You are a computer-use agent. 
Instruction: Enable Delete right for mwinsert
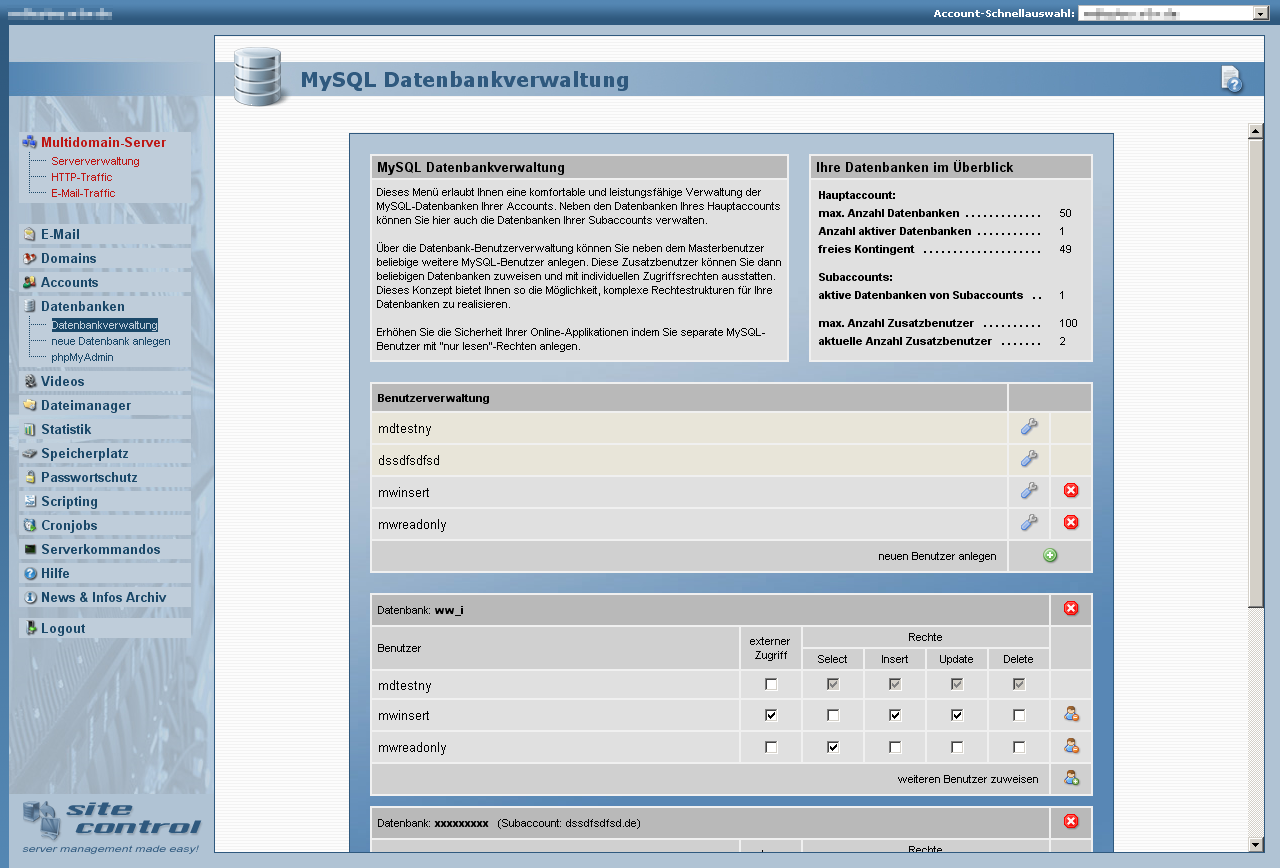pyautogui.click(x=1019, y=716)
